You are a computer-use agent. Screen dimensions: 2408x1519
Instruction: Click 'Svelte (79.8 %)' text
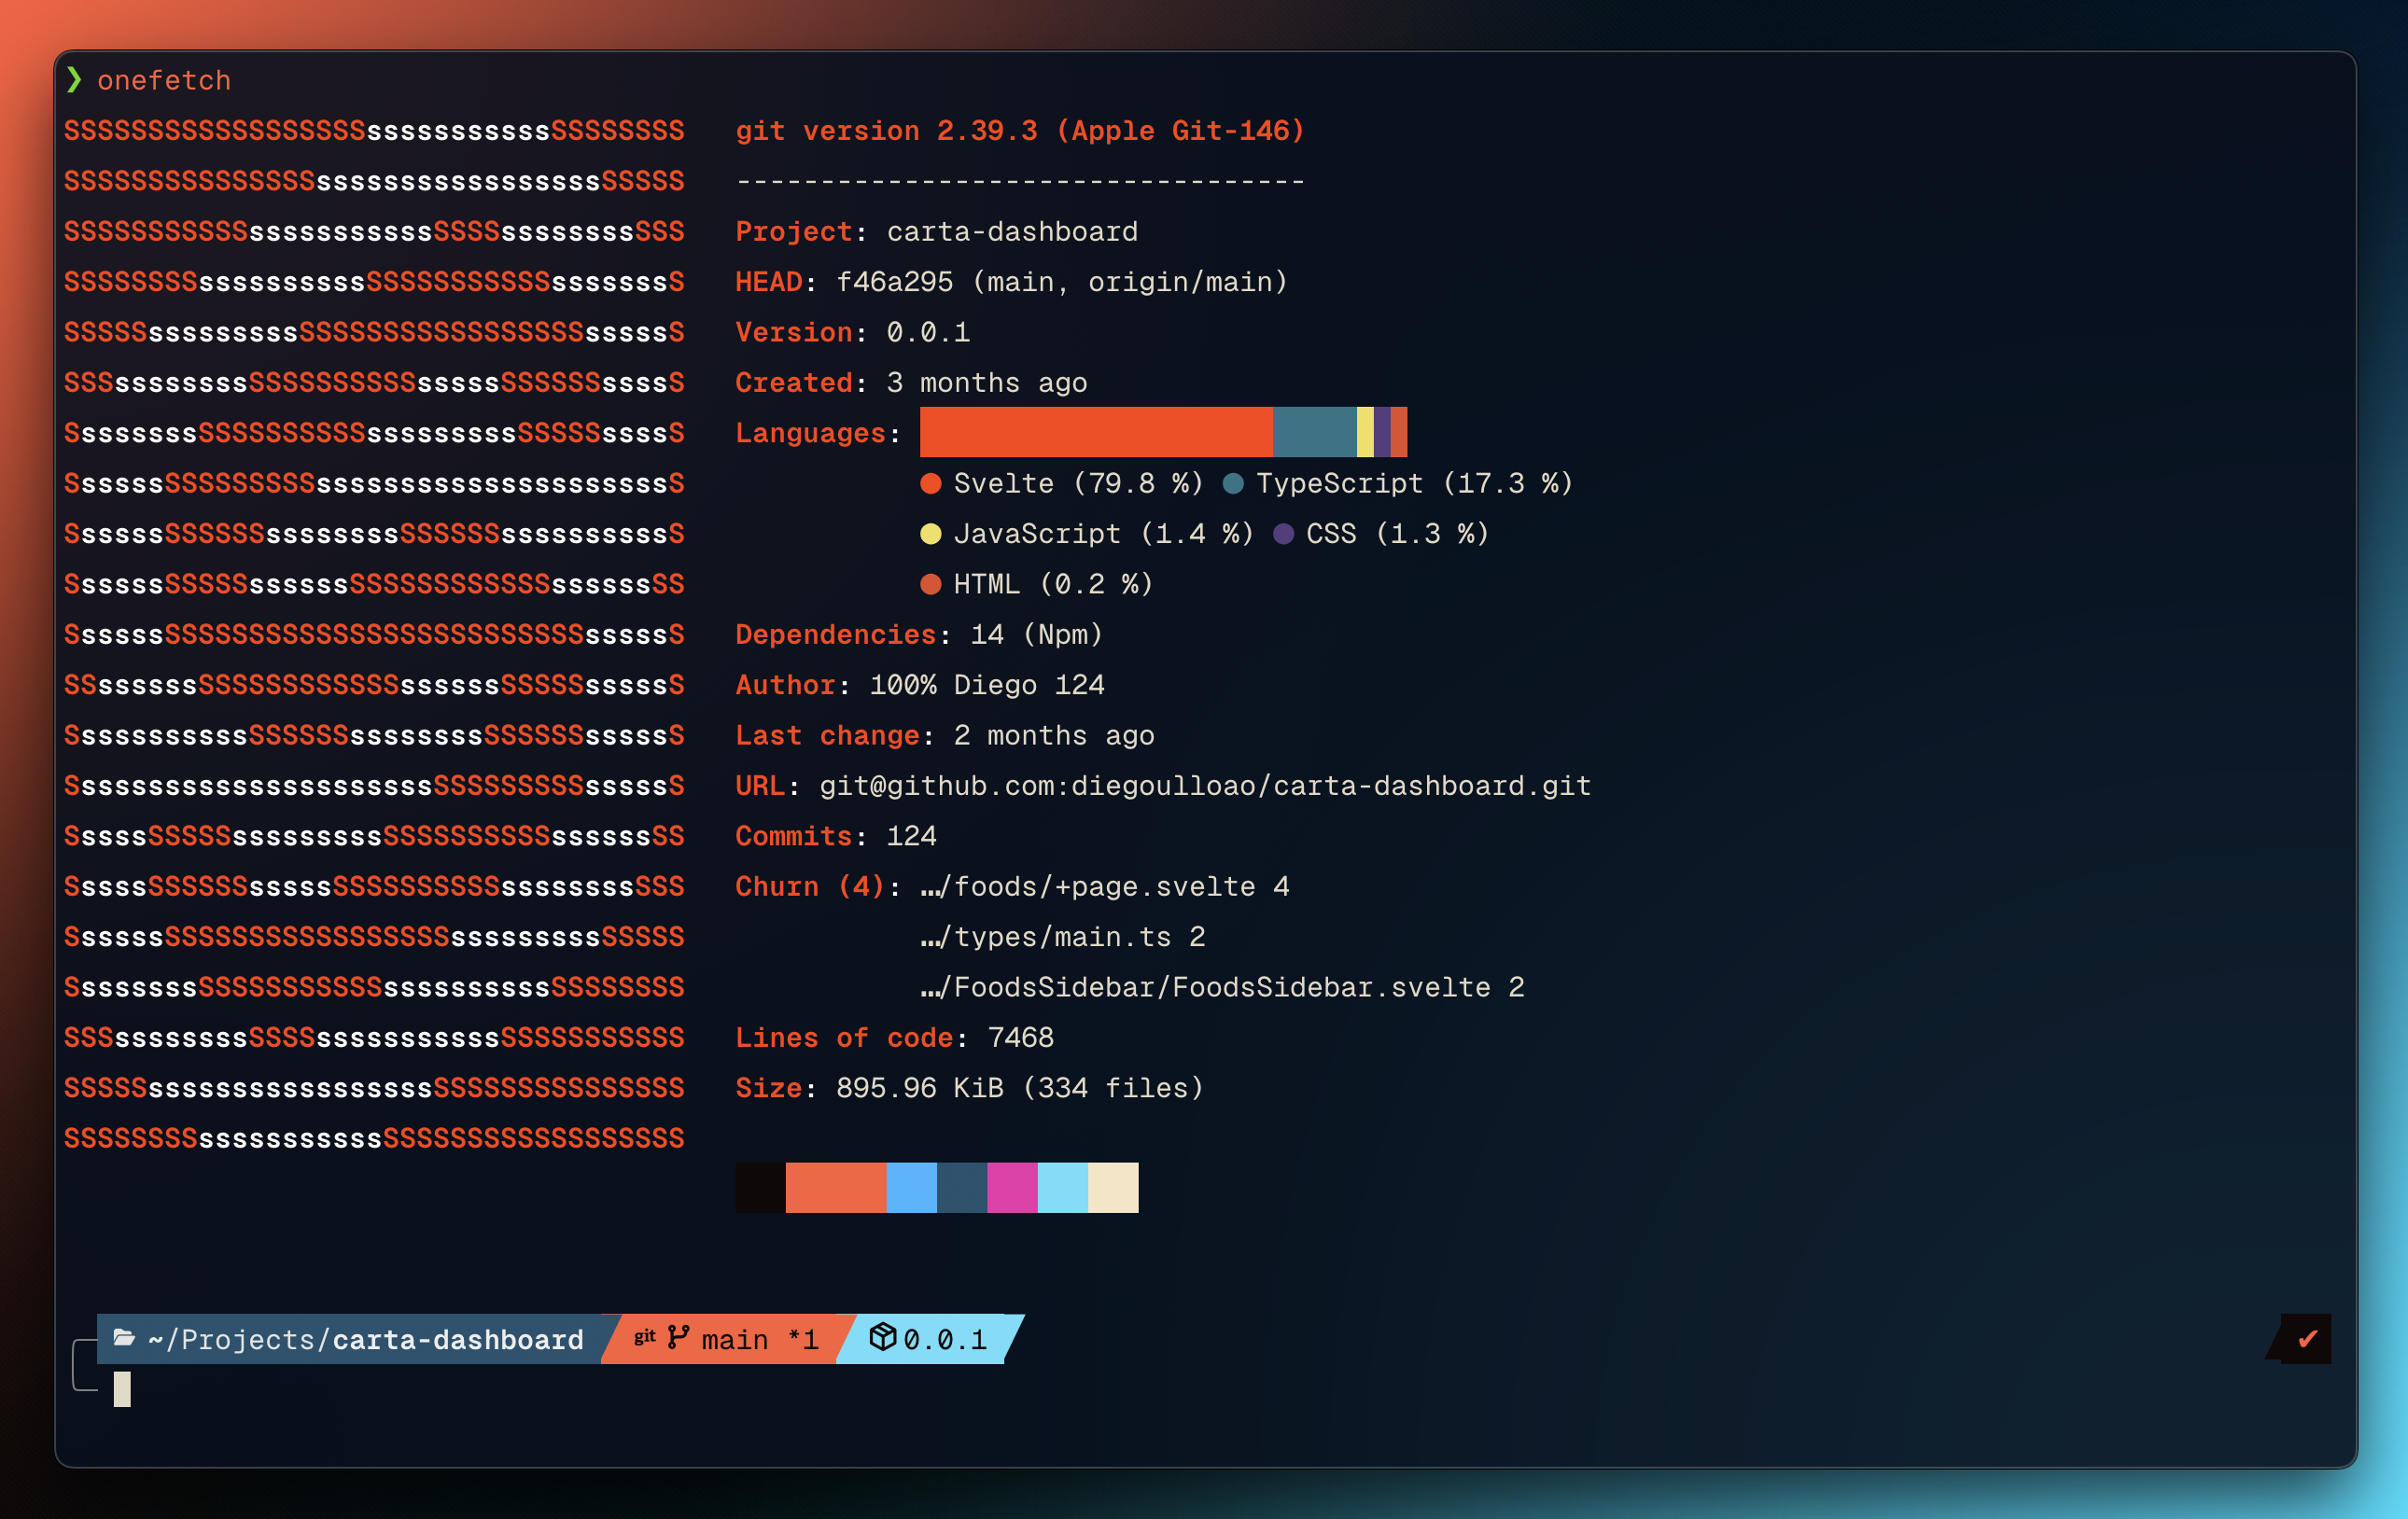click(x=1079, y=484)
